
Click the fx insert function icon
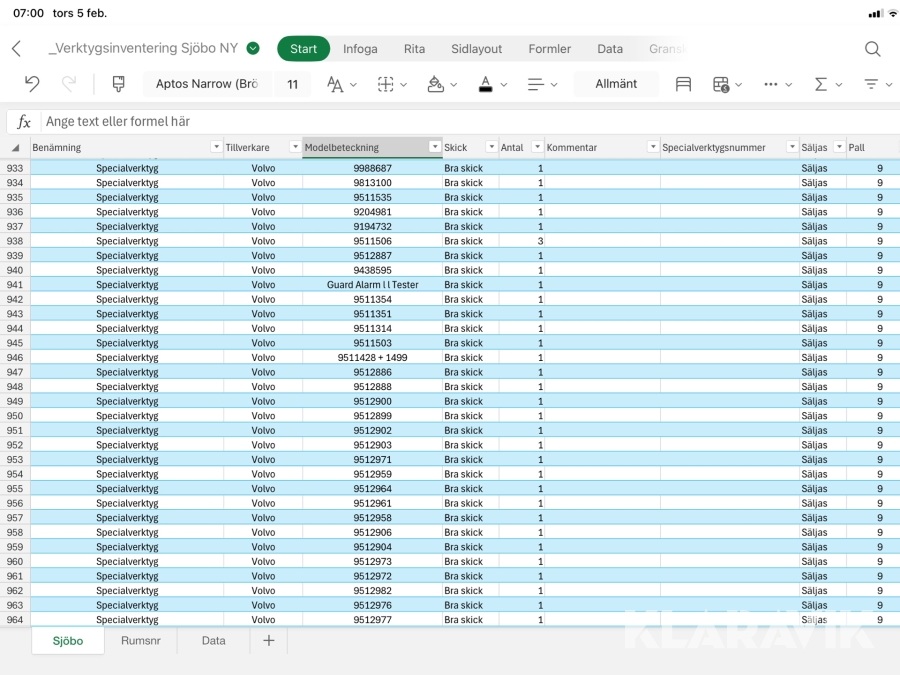click(24, 122)
